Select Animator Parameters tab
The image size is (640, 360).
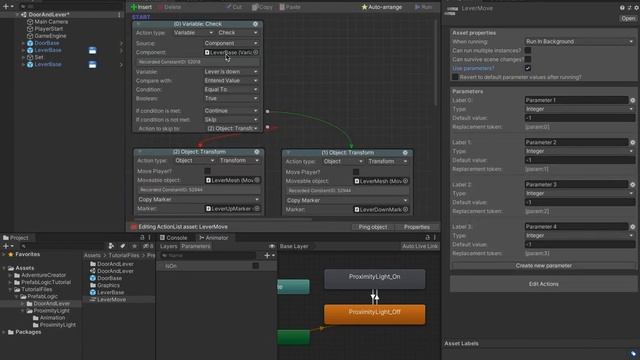tap(196, 246)
